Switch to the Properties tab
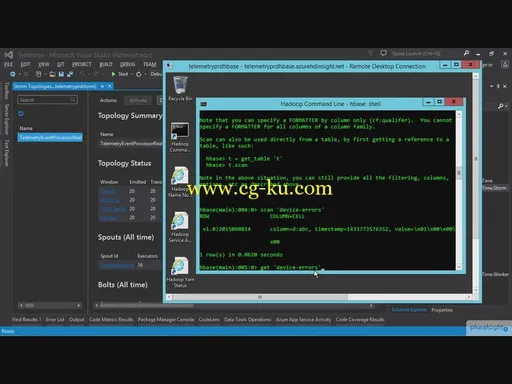 (442, 310)
